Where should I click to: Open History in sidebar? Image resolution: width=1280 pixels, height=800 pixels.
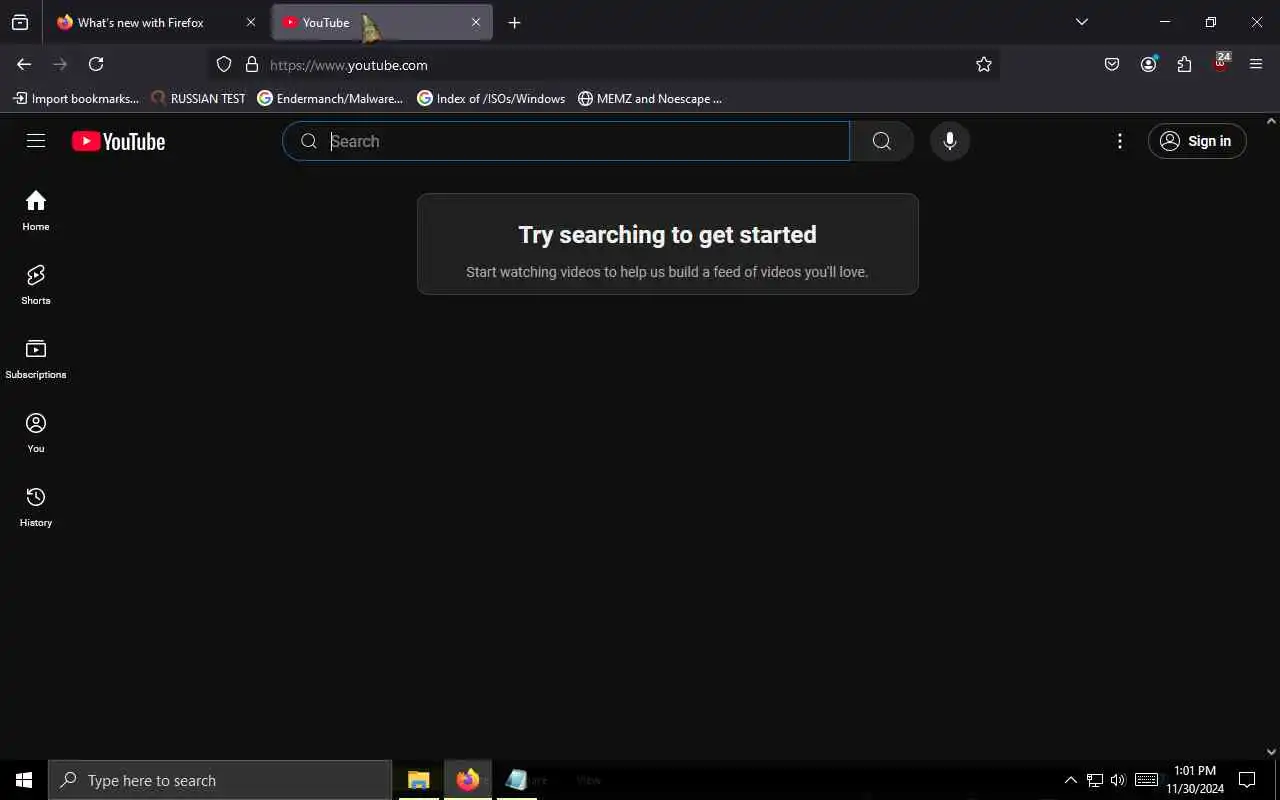(x=36, y=506)
